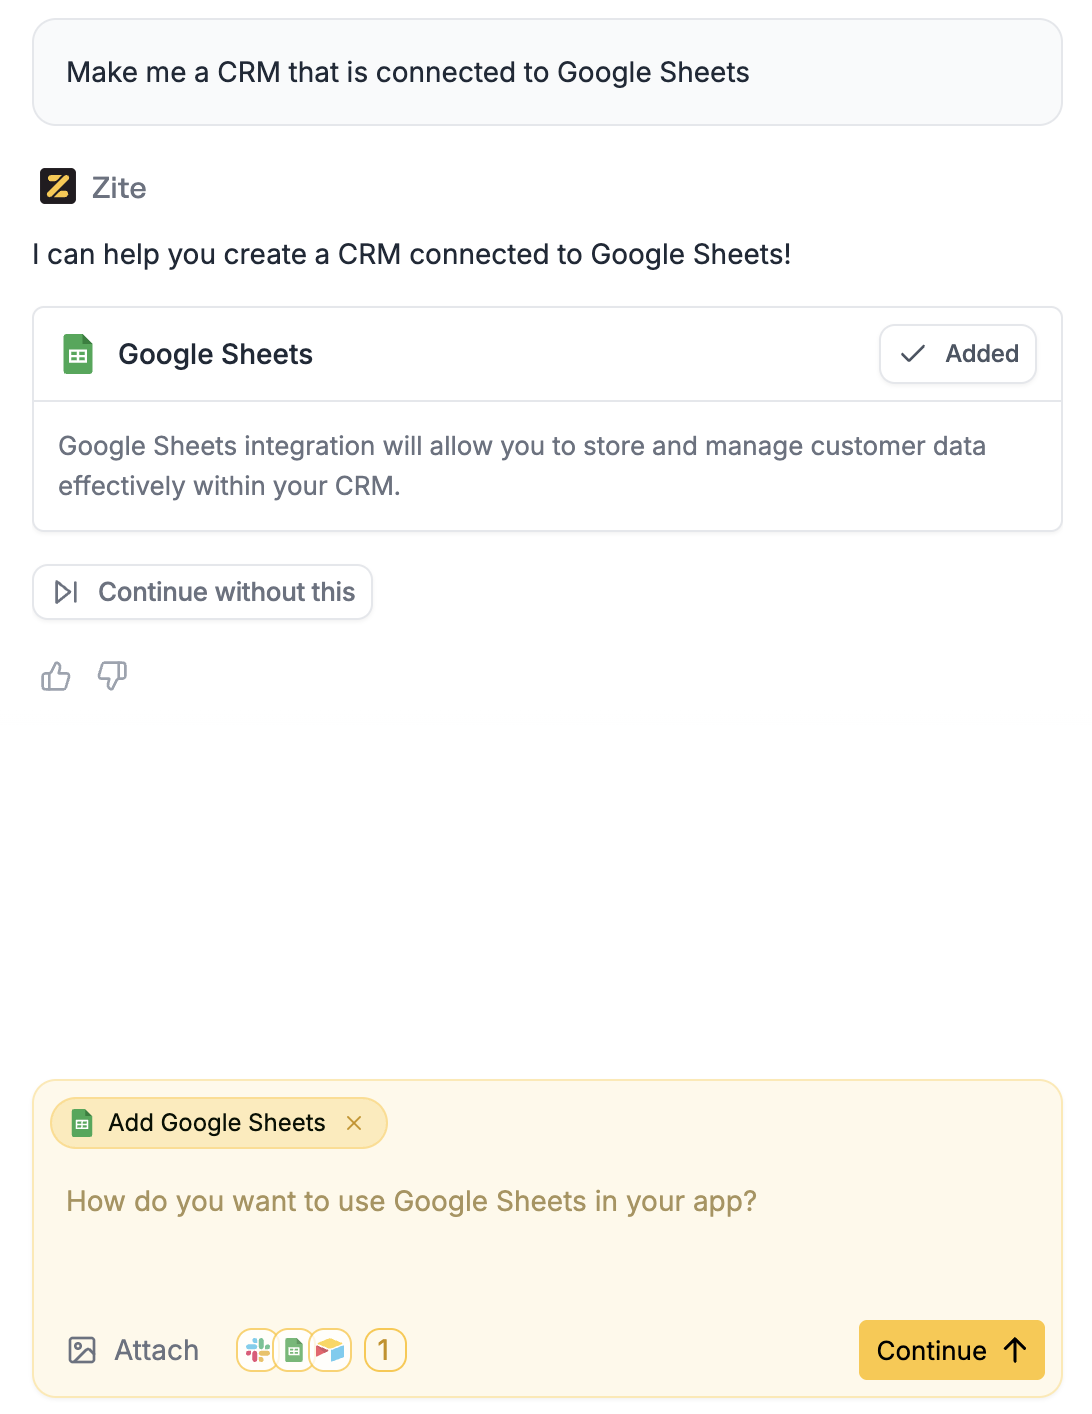This screenshot has height=1414, width=1092.
Task: Select the Slack integration icon
Action: point(258,1350)
